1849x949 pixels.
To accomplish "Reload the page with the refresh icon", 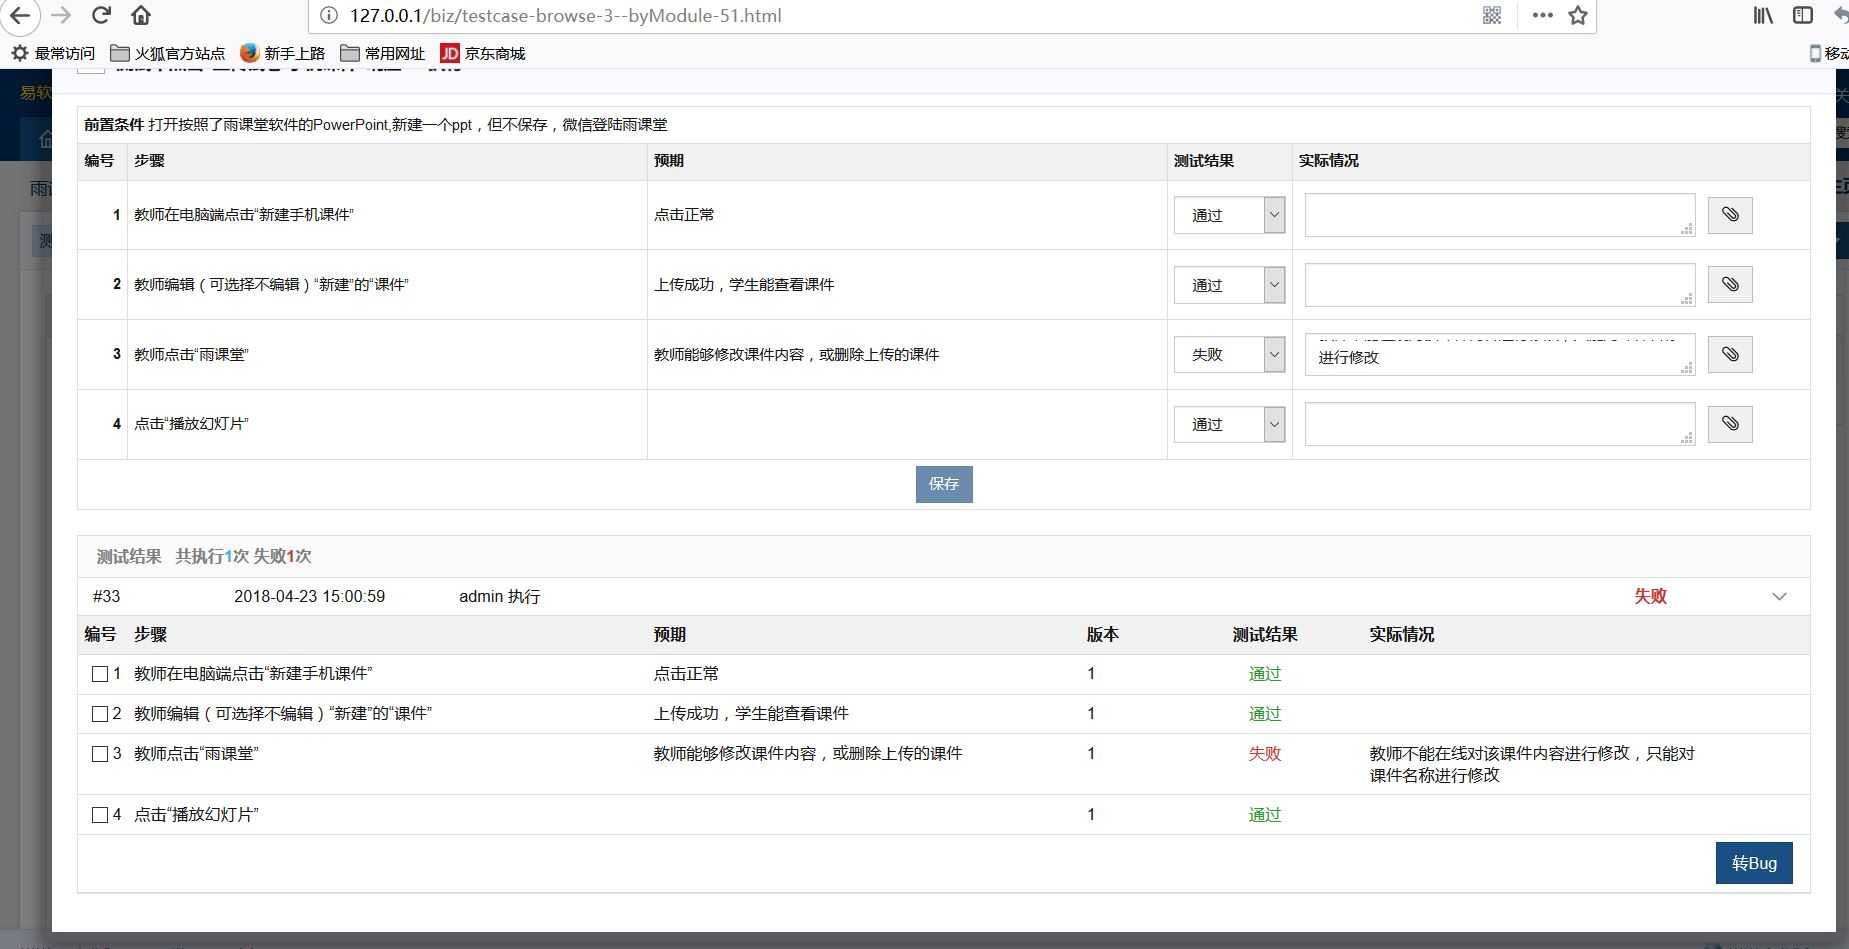I will click(101, 15).
